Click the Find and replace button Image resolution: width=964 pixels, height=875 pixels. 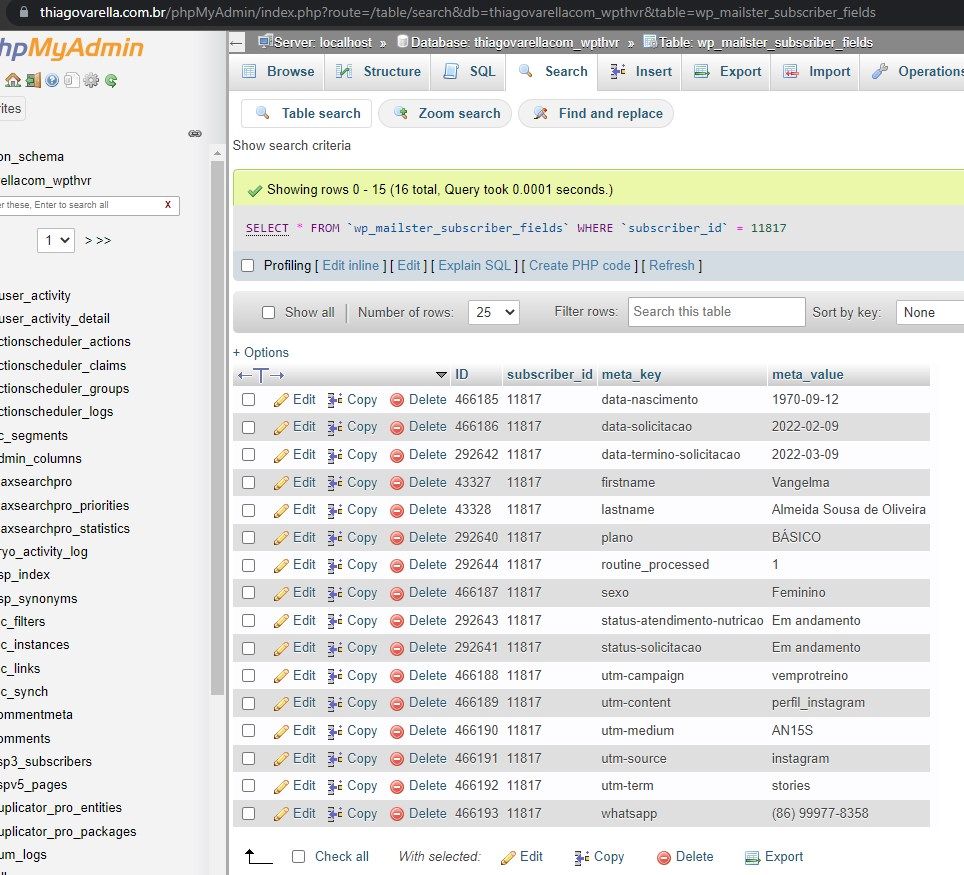point(597,113)
